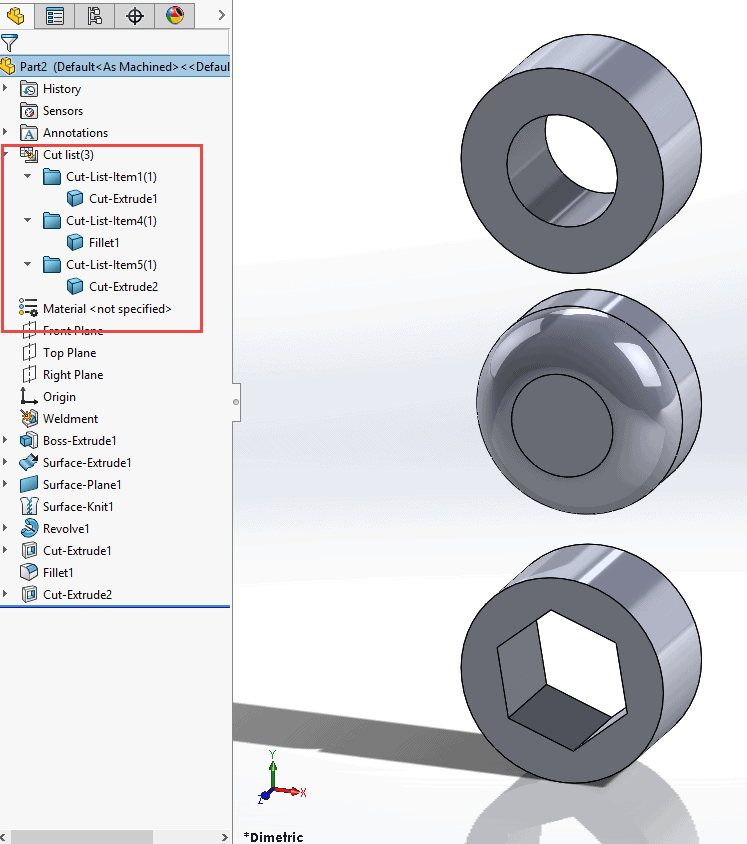Switch to the ConfigurationManager tab
This screenshot has height=844, width=747.
point(94,15)
